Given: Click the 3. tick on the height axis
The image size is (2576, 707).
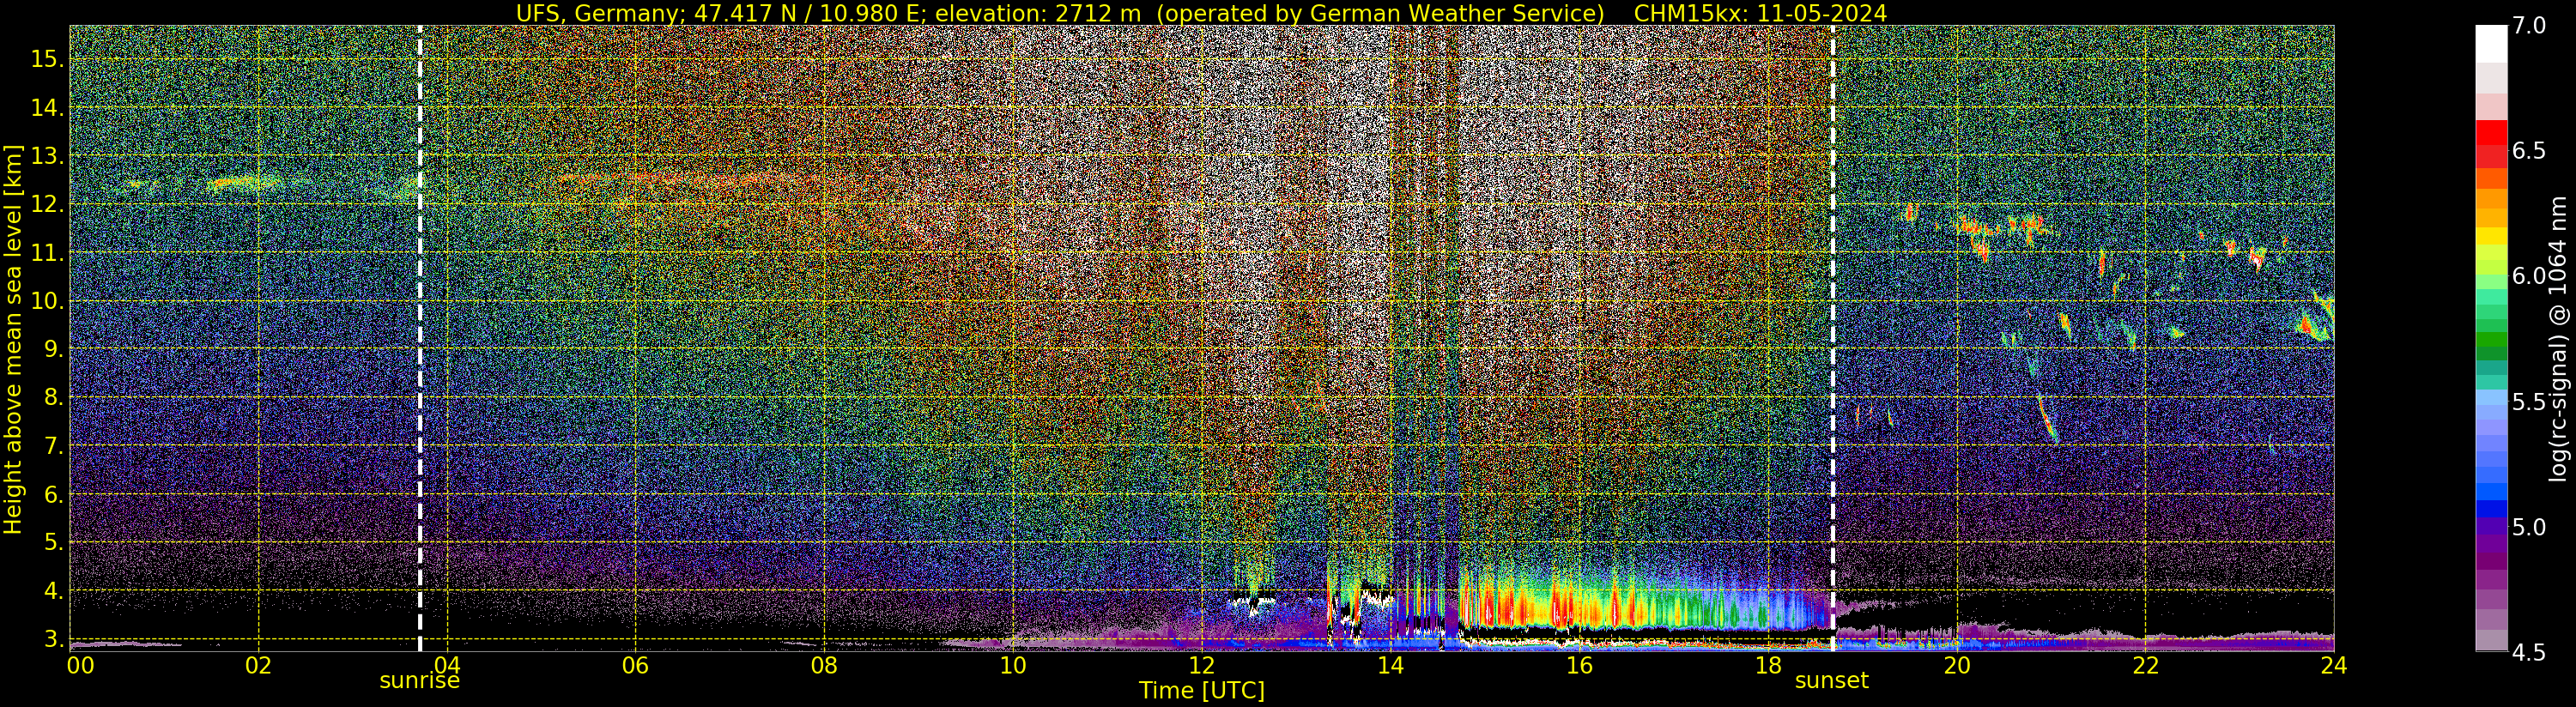Looking at the screenshot, I should [54, 639].
